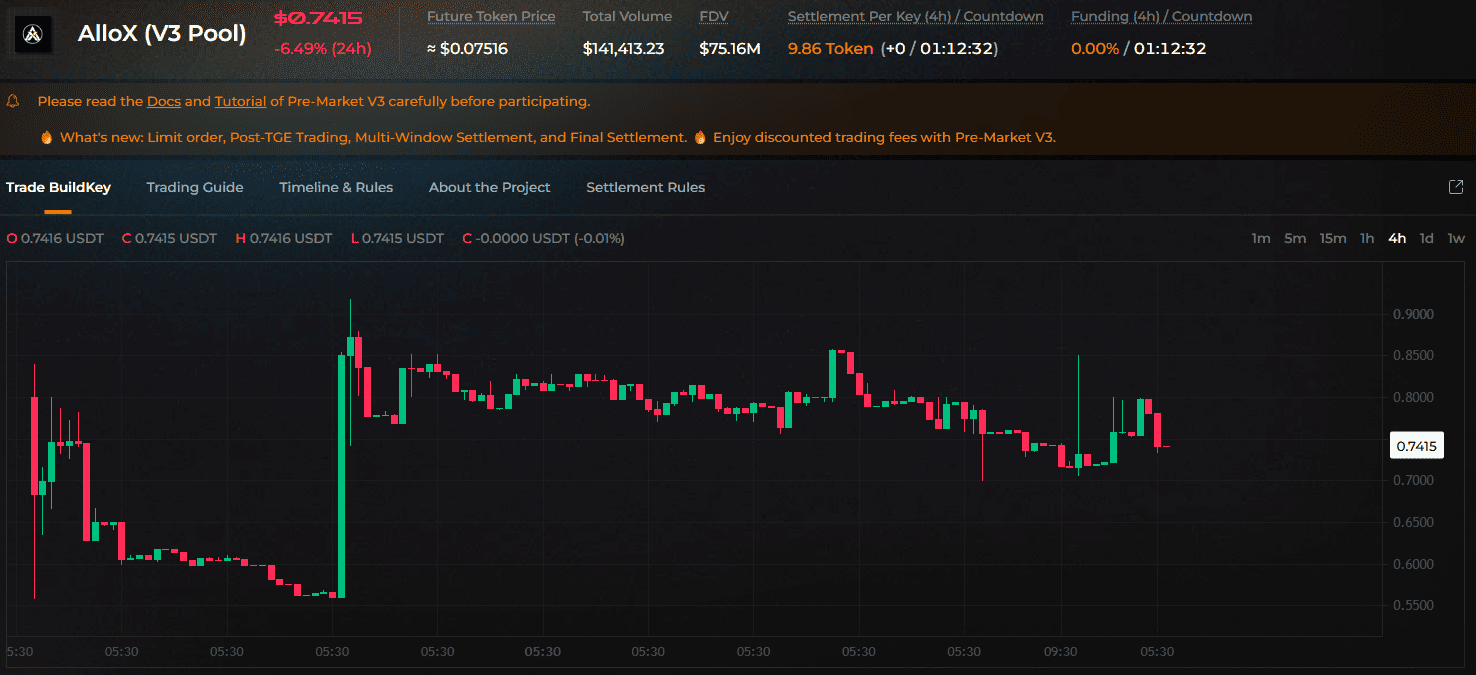Set chart interval to 1m
The image size is (1476, 675).
tap(1261, 238)
